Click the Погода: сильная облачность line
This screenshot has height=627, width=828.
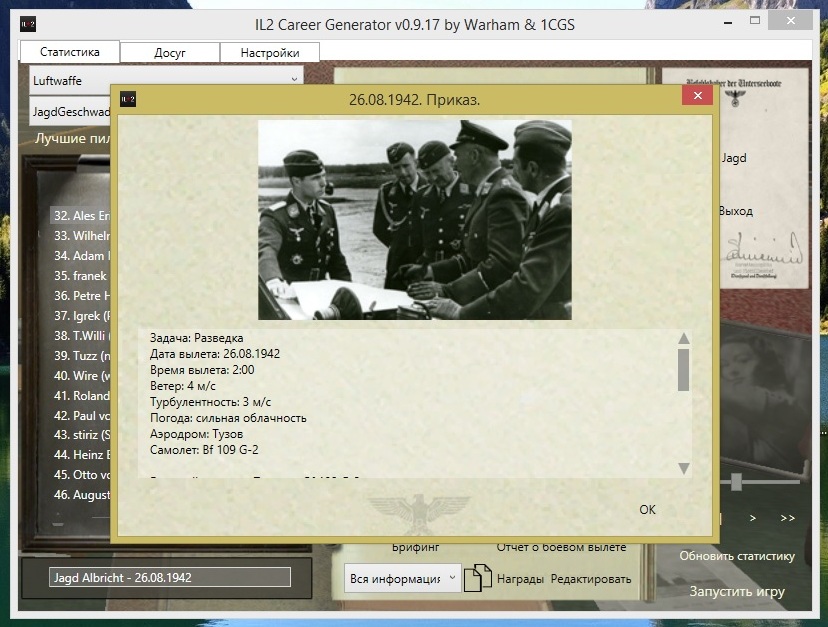coord(228,418)
